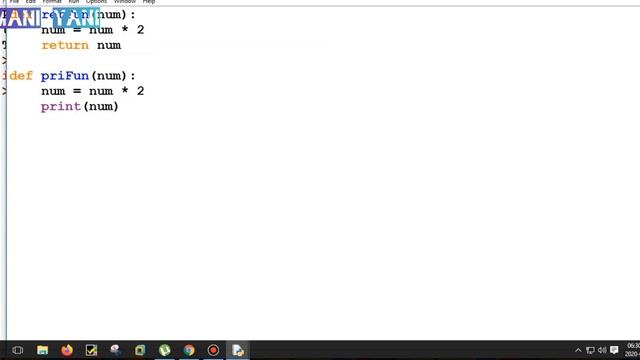Open the Format menu
This screenshot has height=360, width=640.
(52, 2)
